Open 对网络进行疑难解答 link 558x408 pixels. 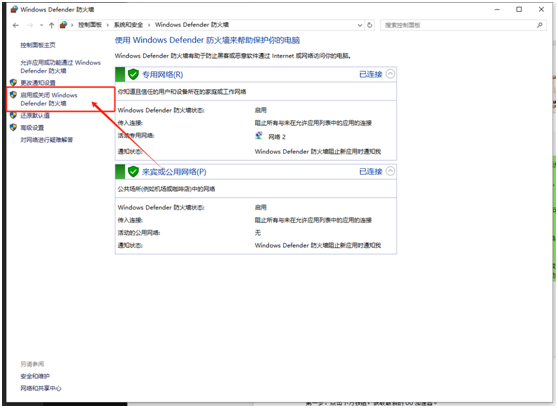click(x=47, y=140)
